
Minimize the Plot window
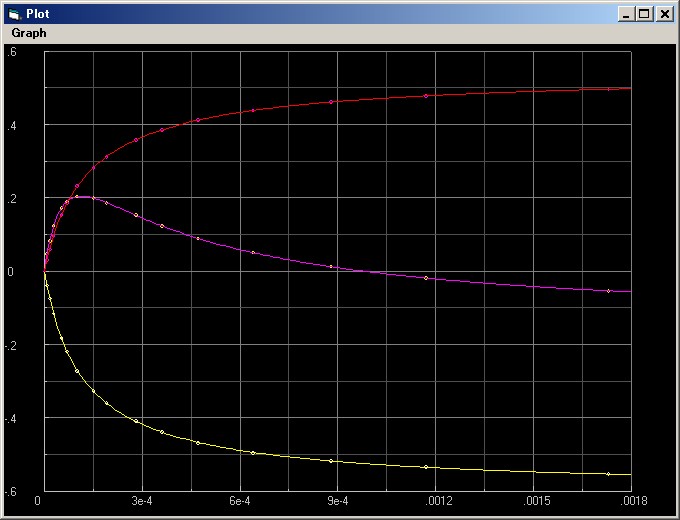(x=625, y=14)
